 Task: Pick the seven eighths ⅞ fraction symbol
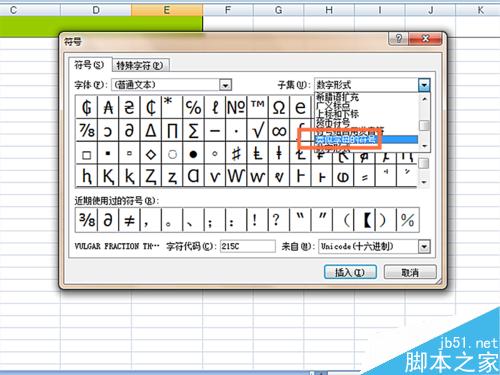click(87, 130)
